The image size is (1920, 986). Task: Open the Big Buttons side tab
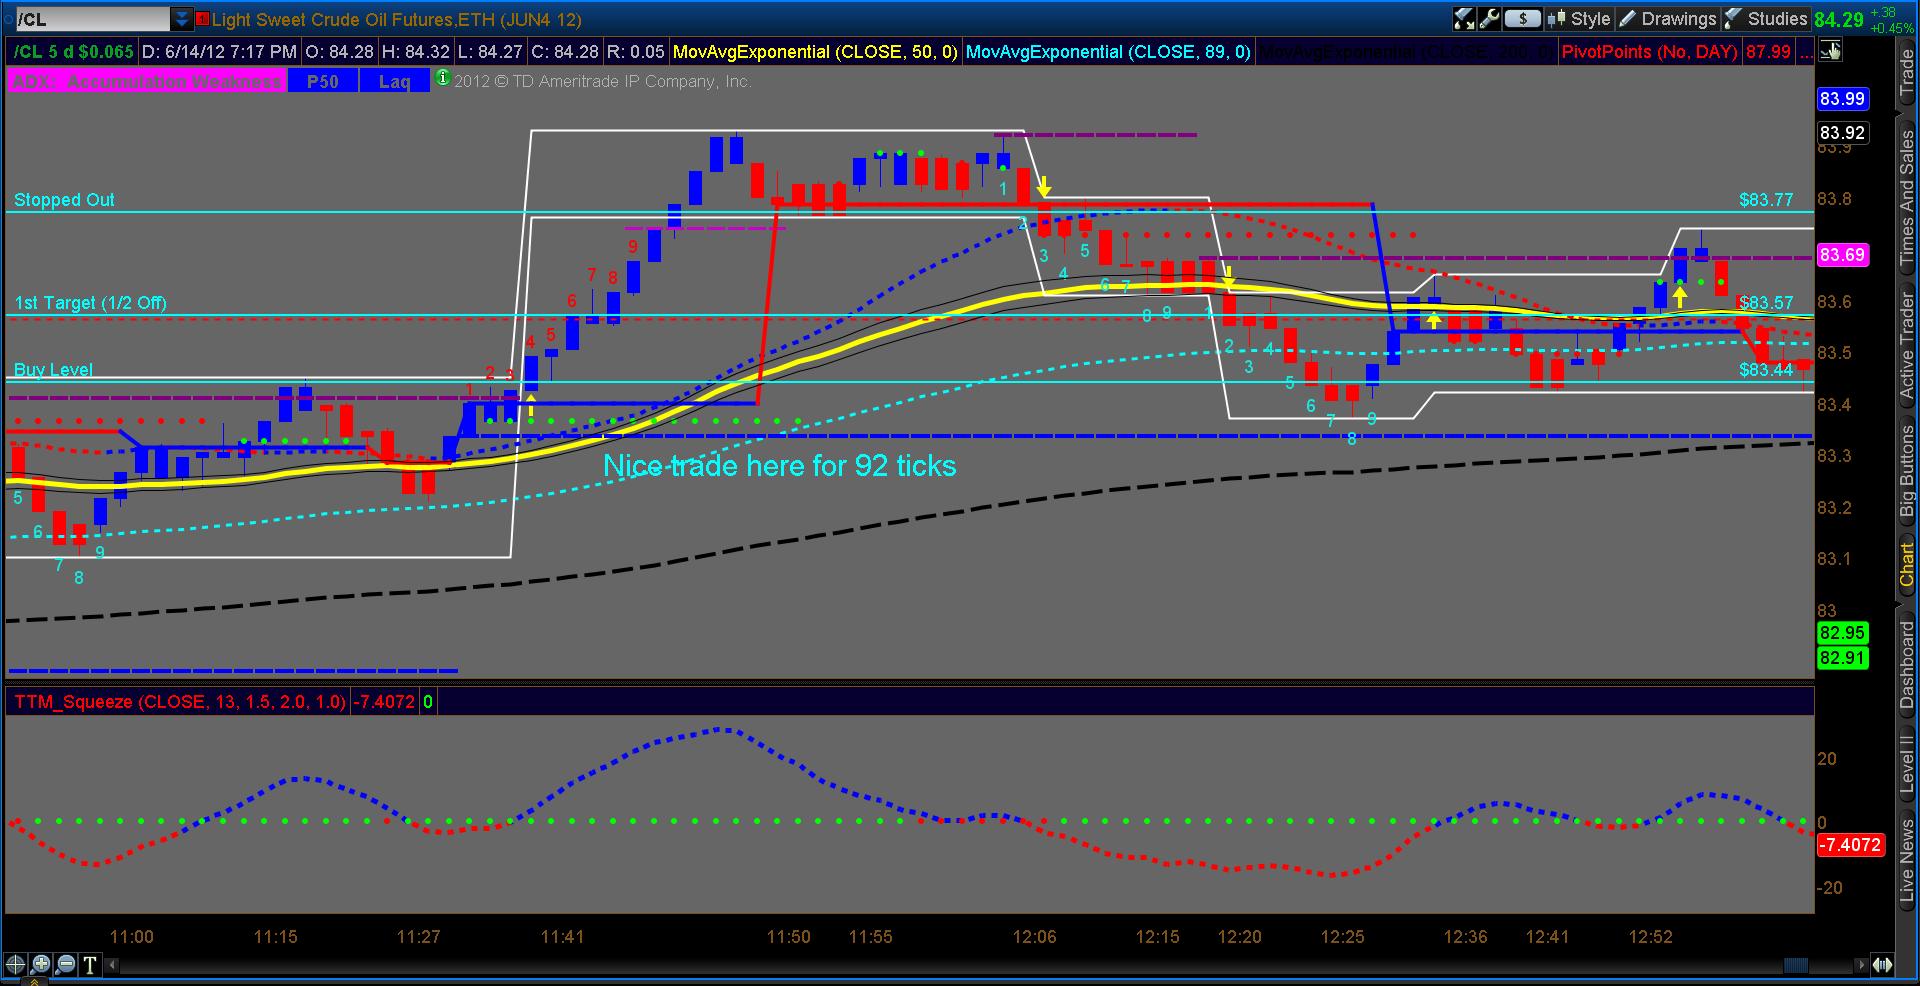tap(1907, 471)
